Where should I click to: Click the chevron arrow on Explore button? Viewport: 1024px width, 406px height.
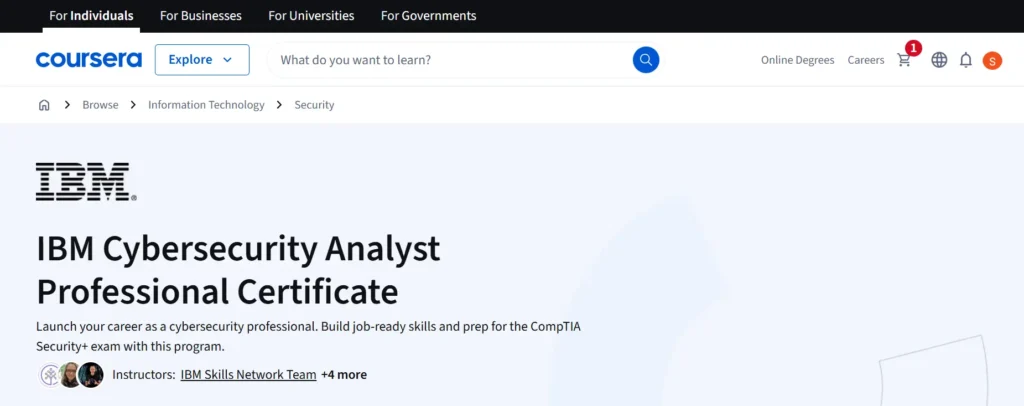pos(227,60)
